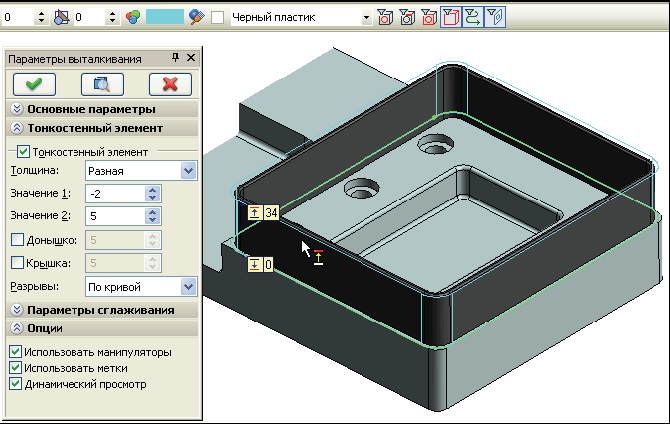This screenshot has width=670, height=424.
Task: Click the 34 extrusion length label in viewport
Action: pos(271,212)
